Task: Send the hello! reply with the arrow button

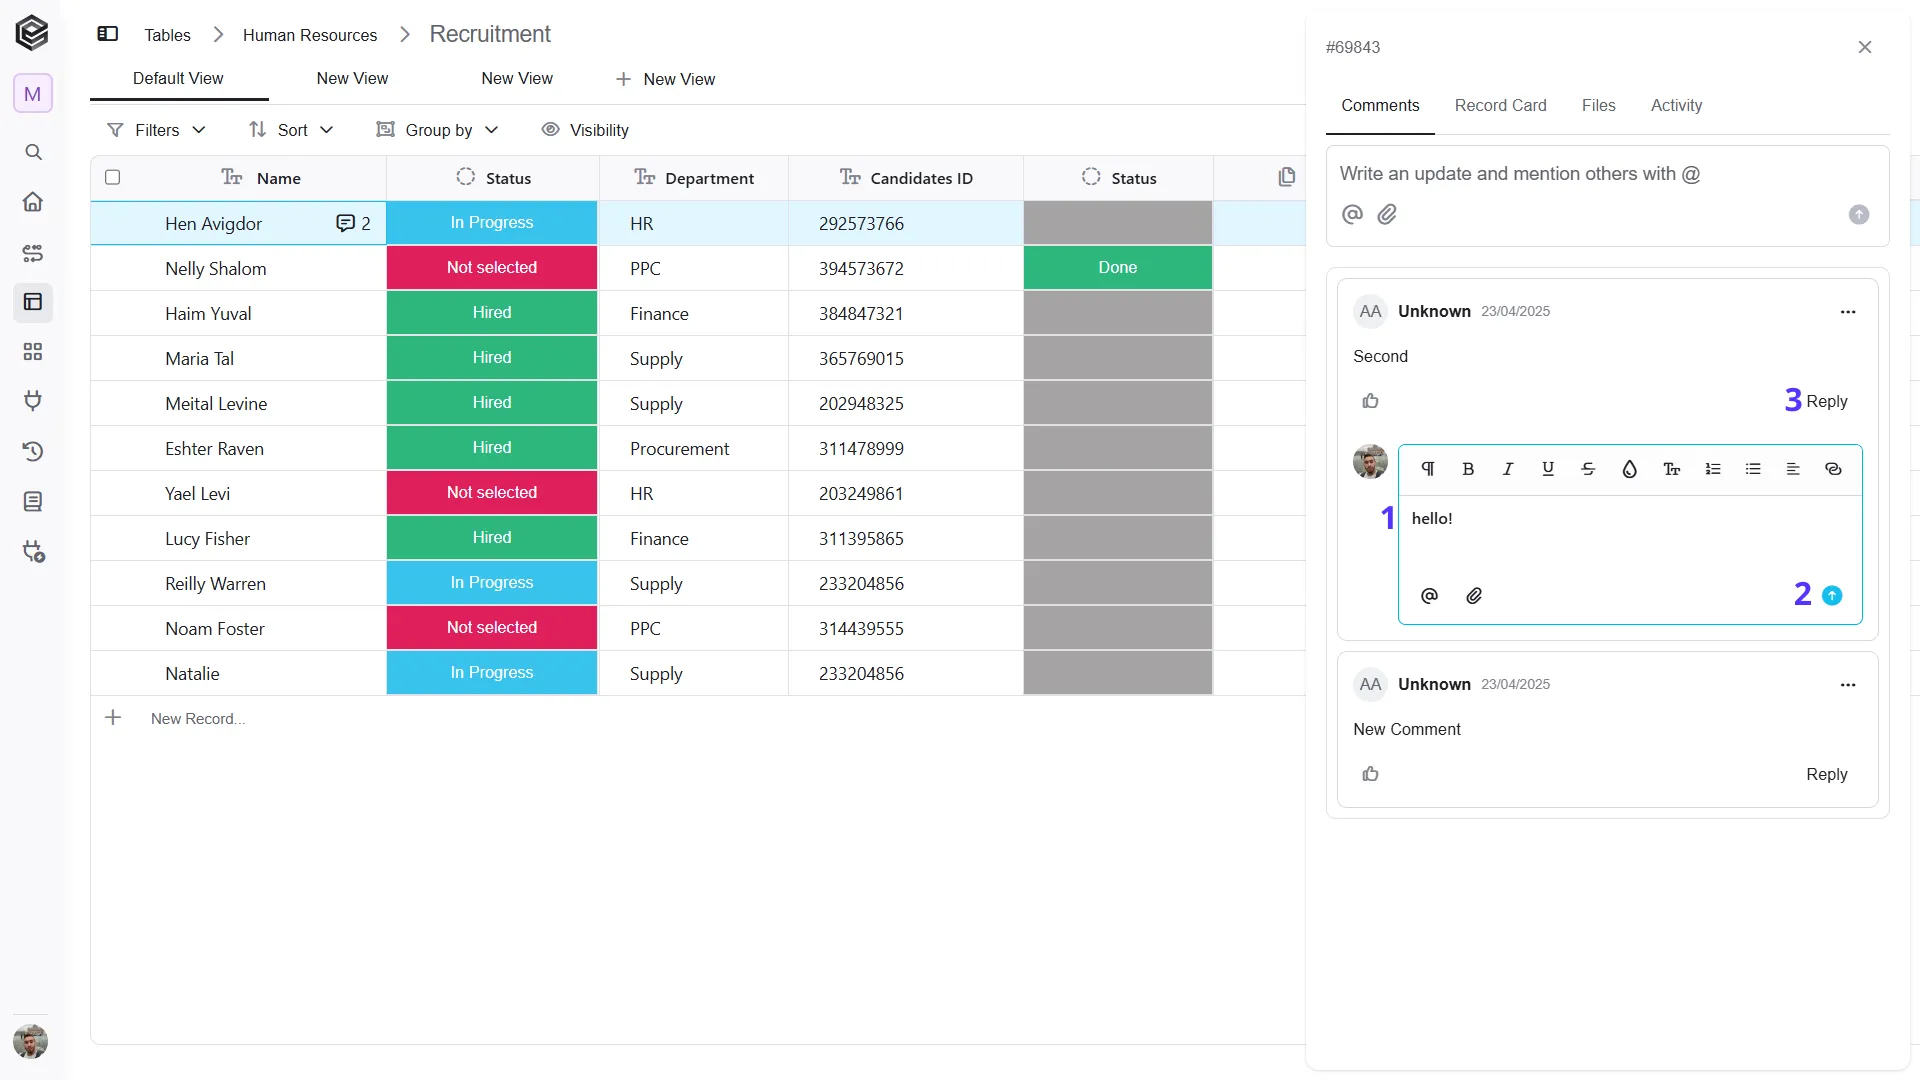Action: click(x=1832, y=596)
